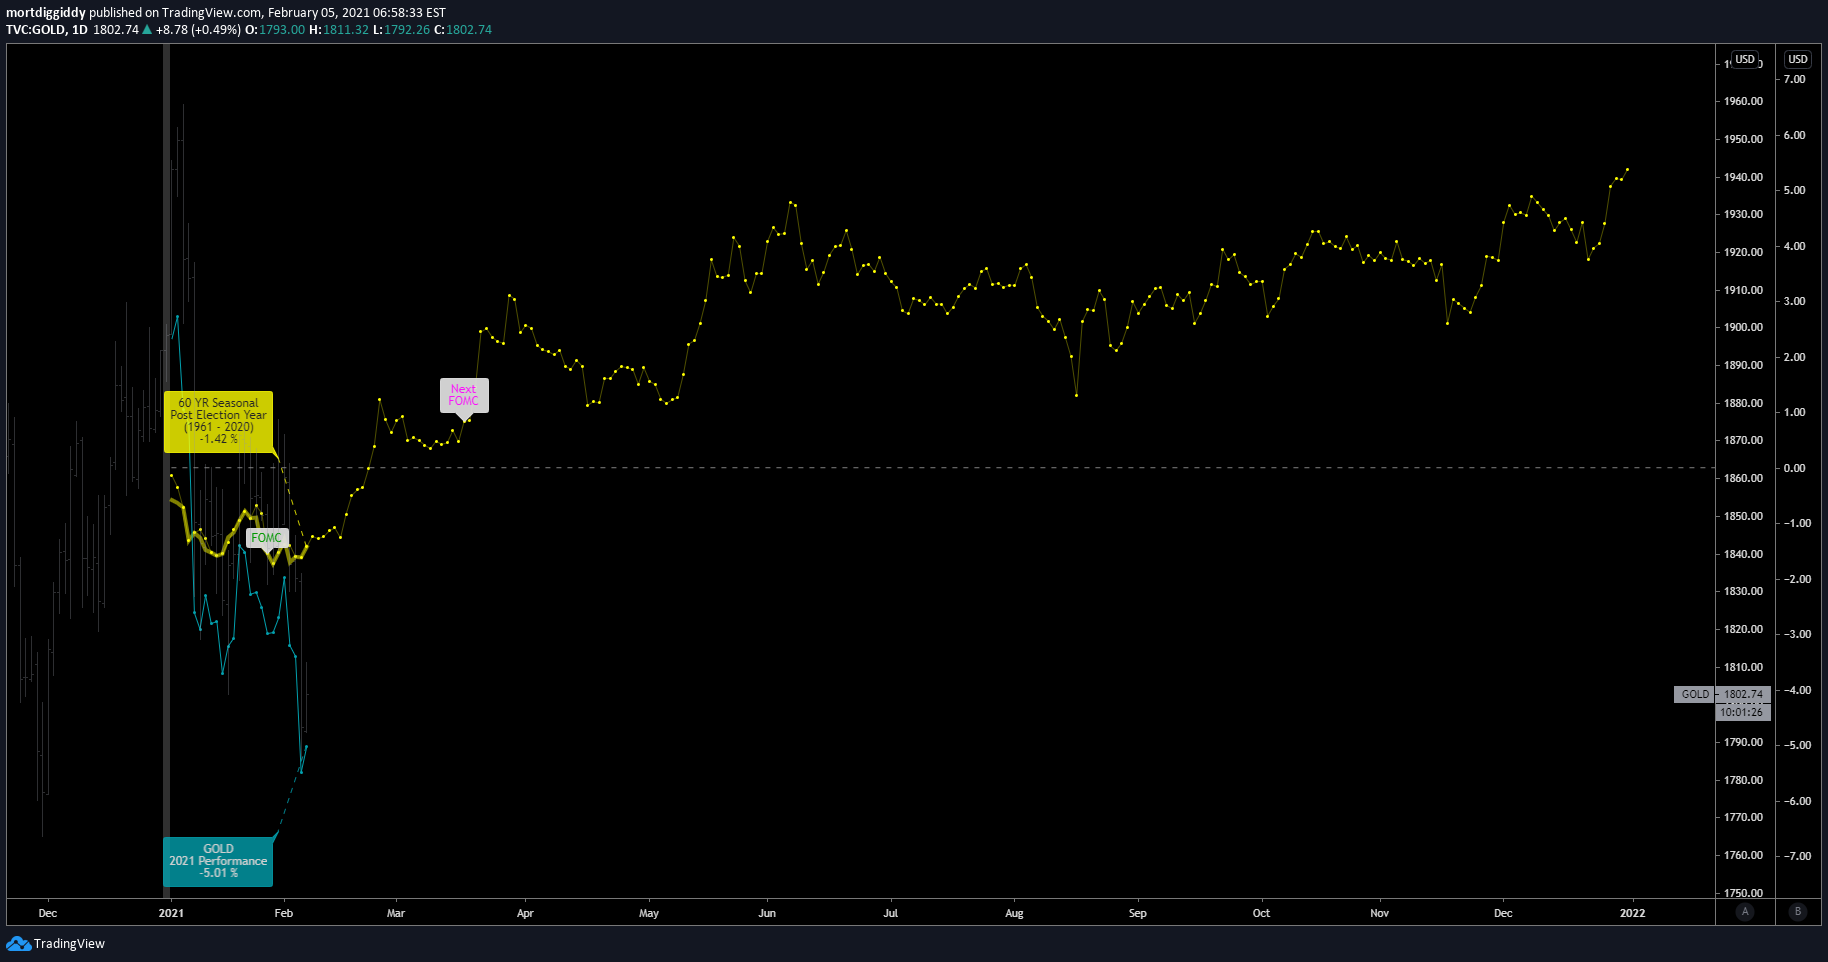This screenshot has width=1828, height=962.
Task: Select the gray 'FOMC' callout label
Action: click(267, 538)
